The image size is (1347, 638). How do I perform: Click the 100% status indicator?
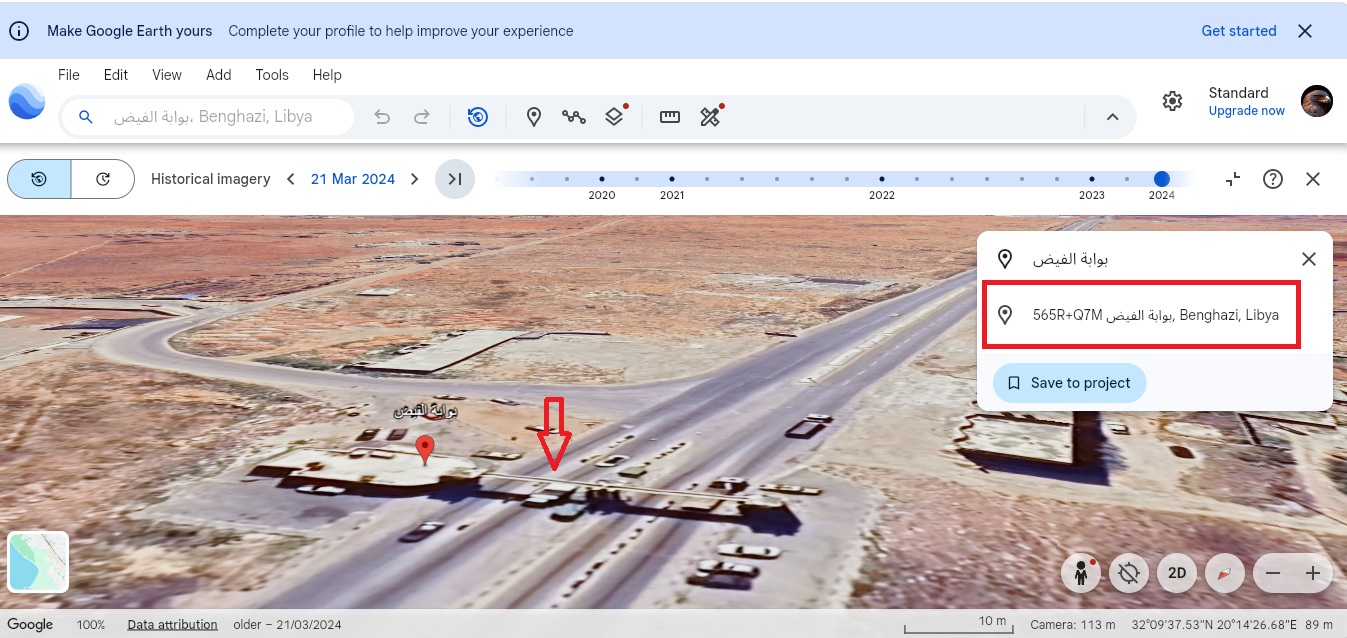tap(91, 624)
